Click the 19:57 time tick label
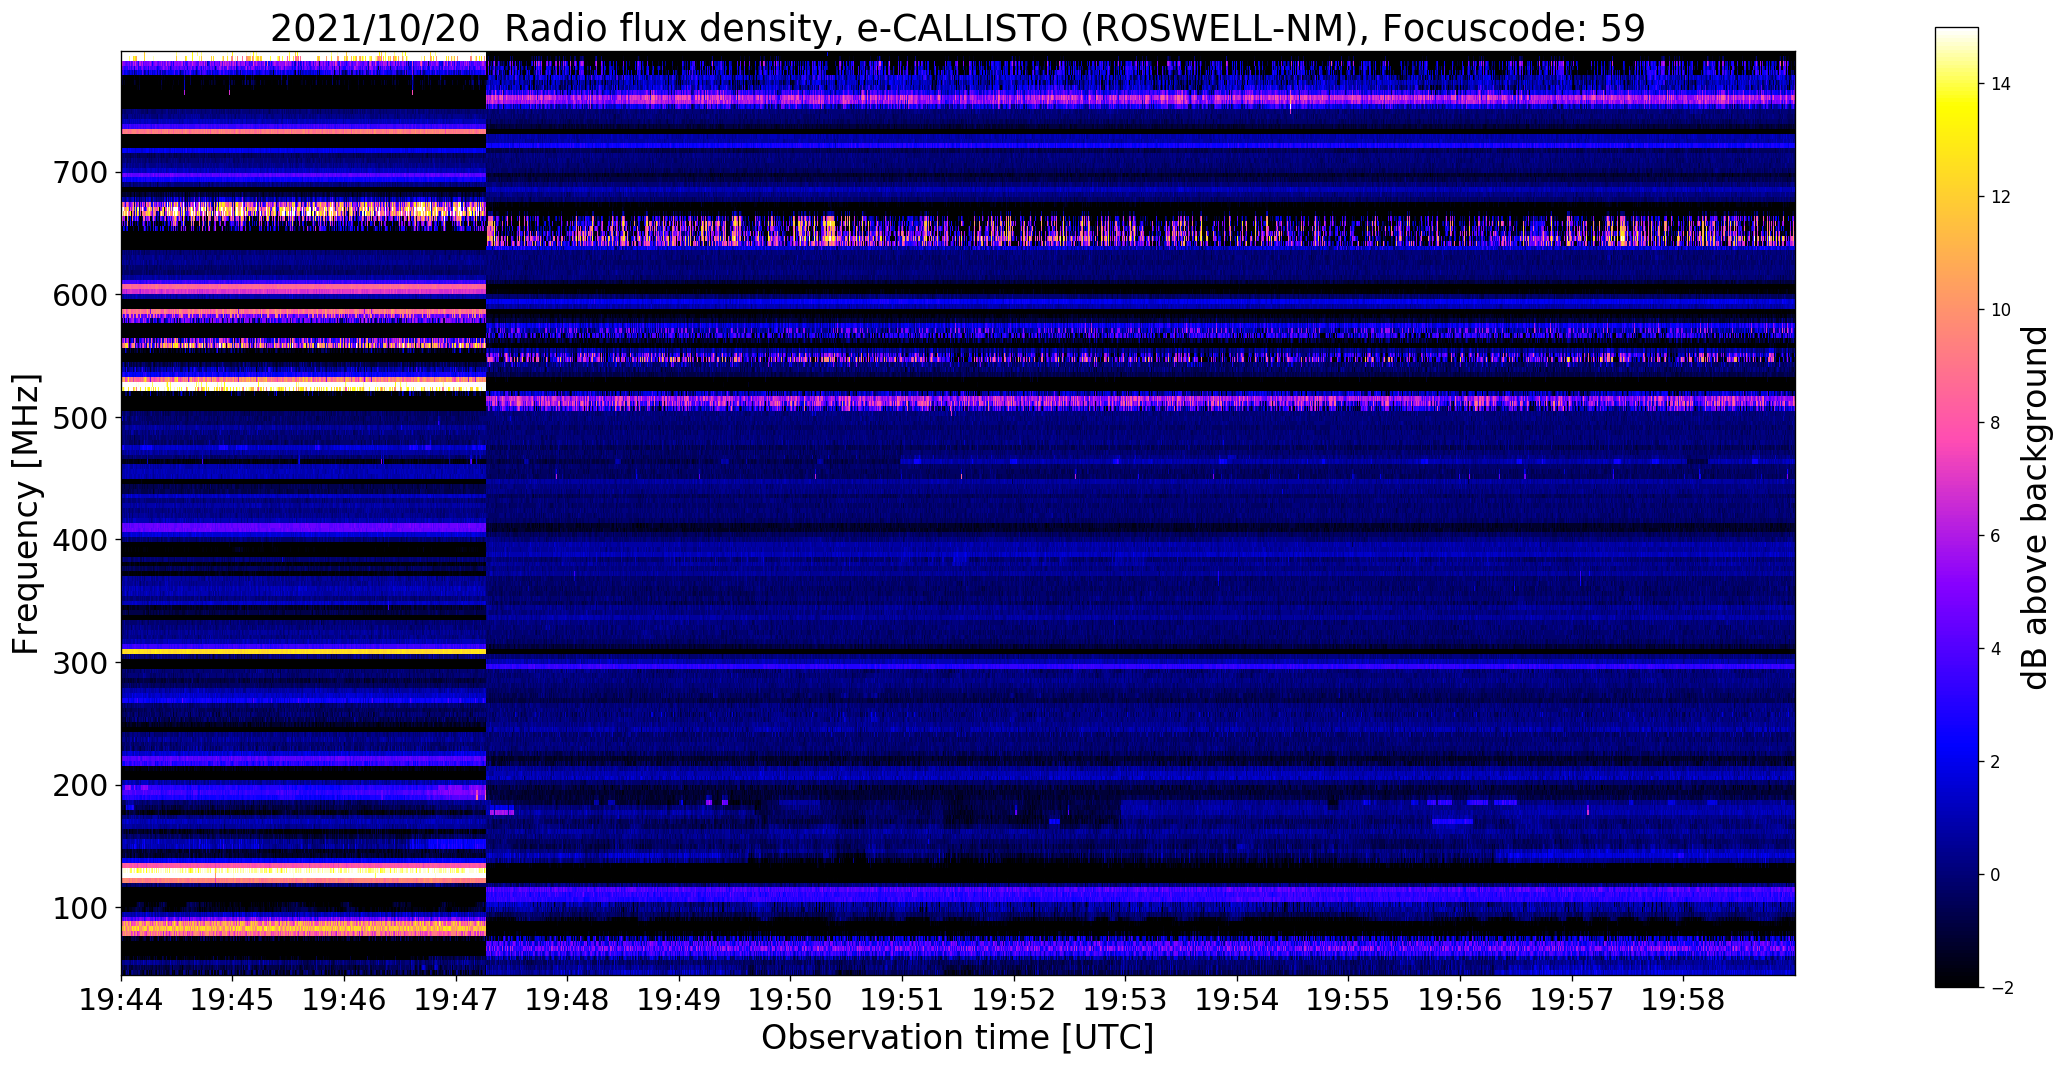 pos(1571,1000)
